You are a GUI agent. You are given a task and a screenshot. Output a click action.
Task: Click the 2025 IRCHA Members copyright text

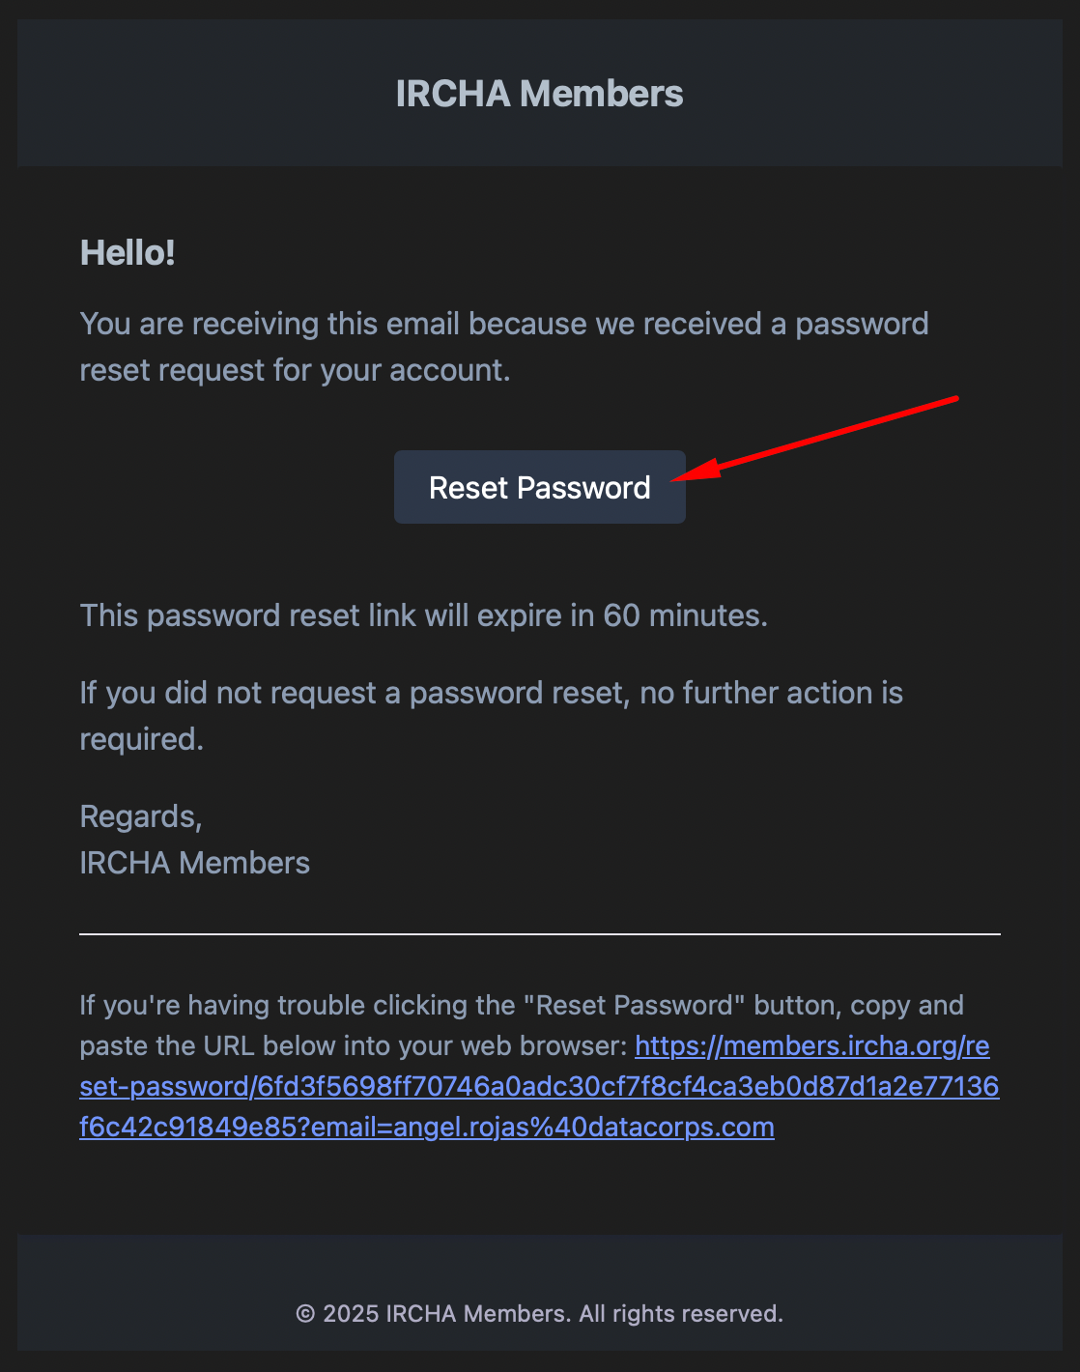tap(539, 1313)
